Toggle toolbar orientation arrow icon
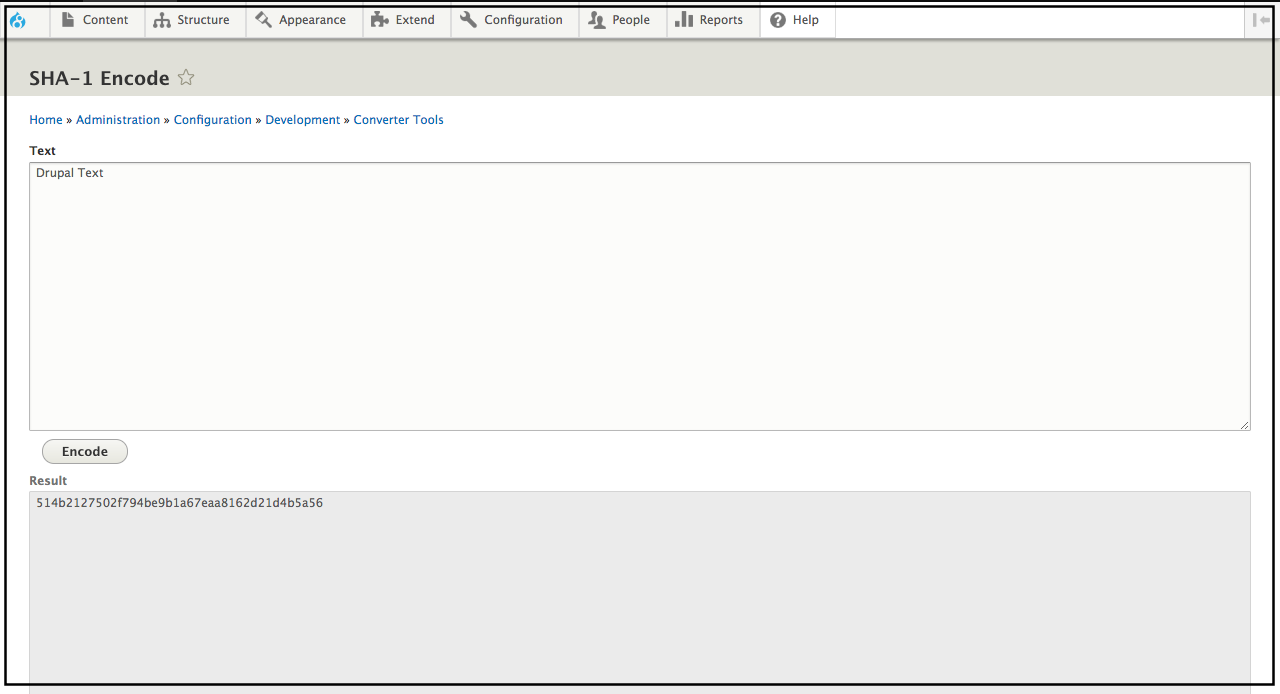The height and width of the screenshot is (694, 1280). [x=1261, y=20]
